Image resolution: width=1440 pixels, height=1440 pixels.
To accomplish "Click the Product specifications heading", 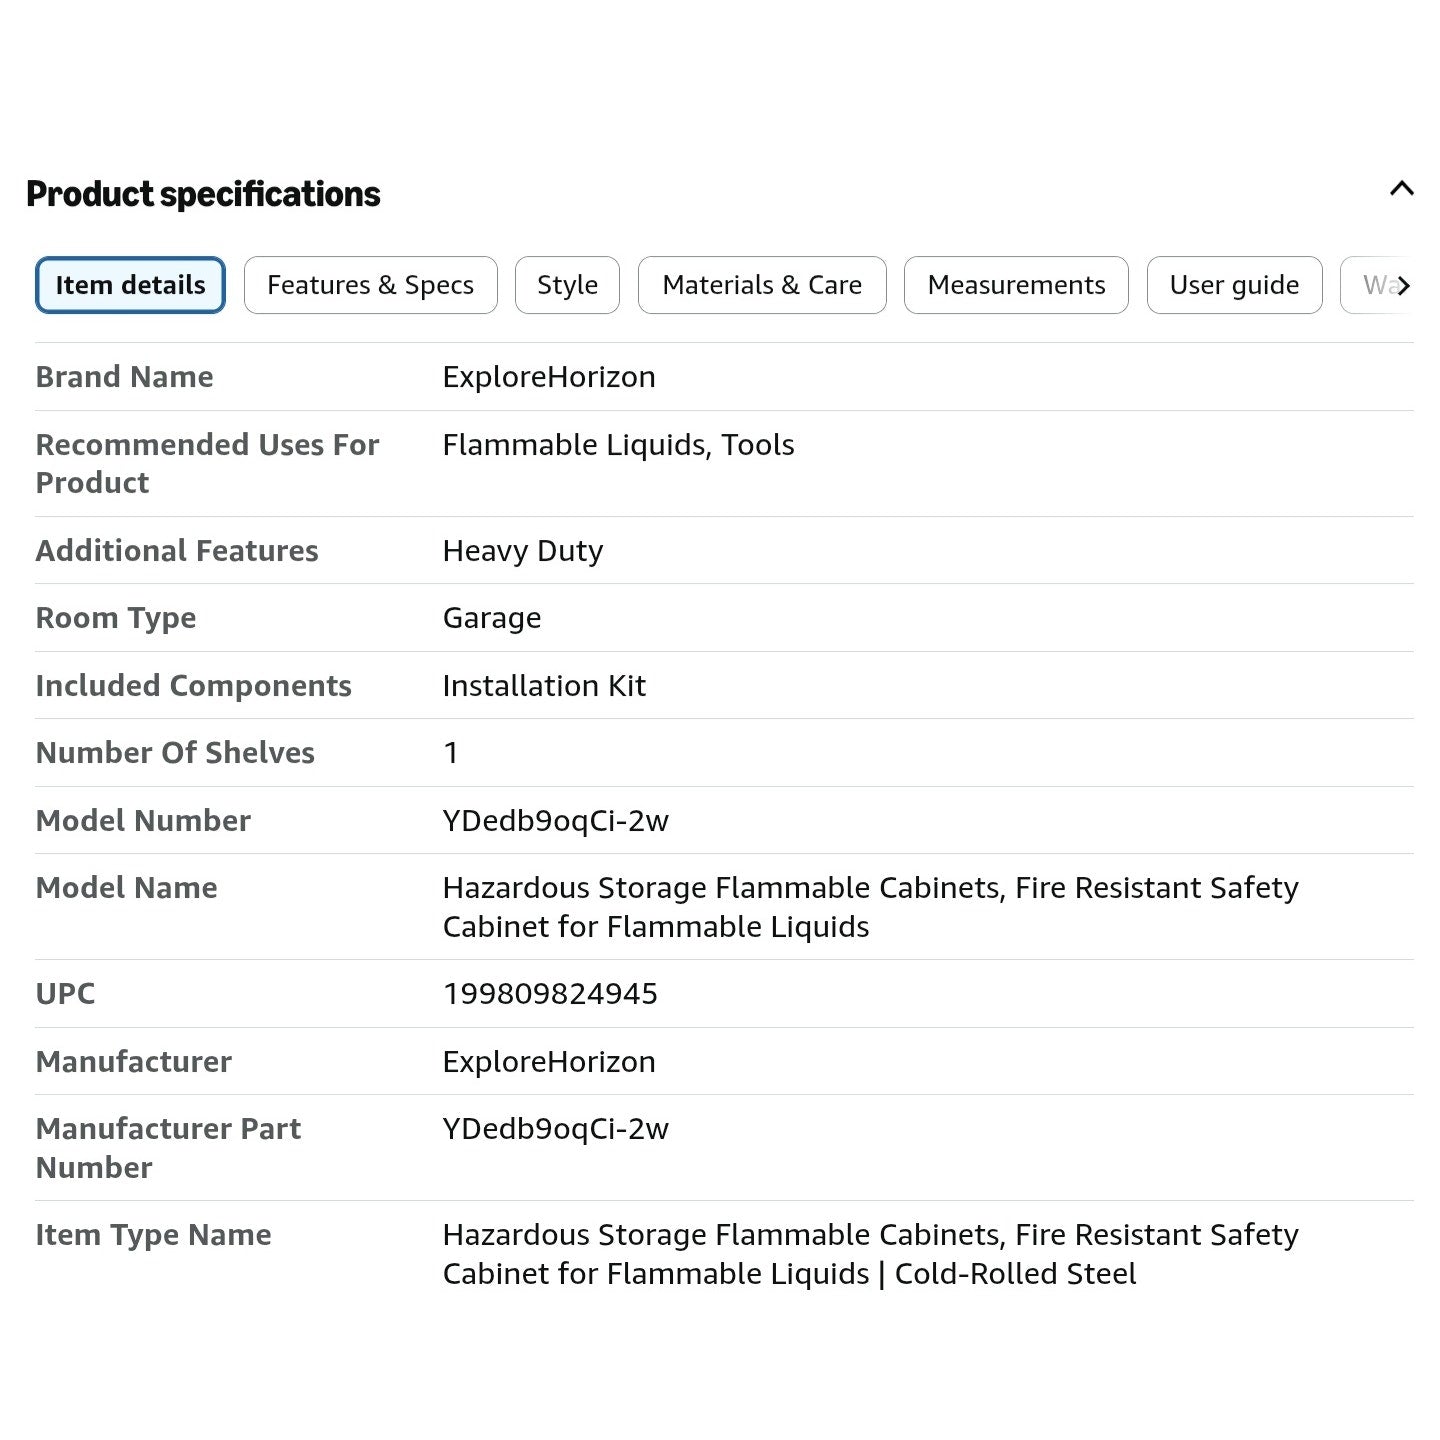I will coord(203,194).
